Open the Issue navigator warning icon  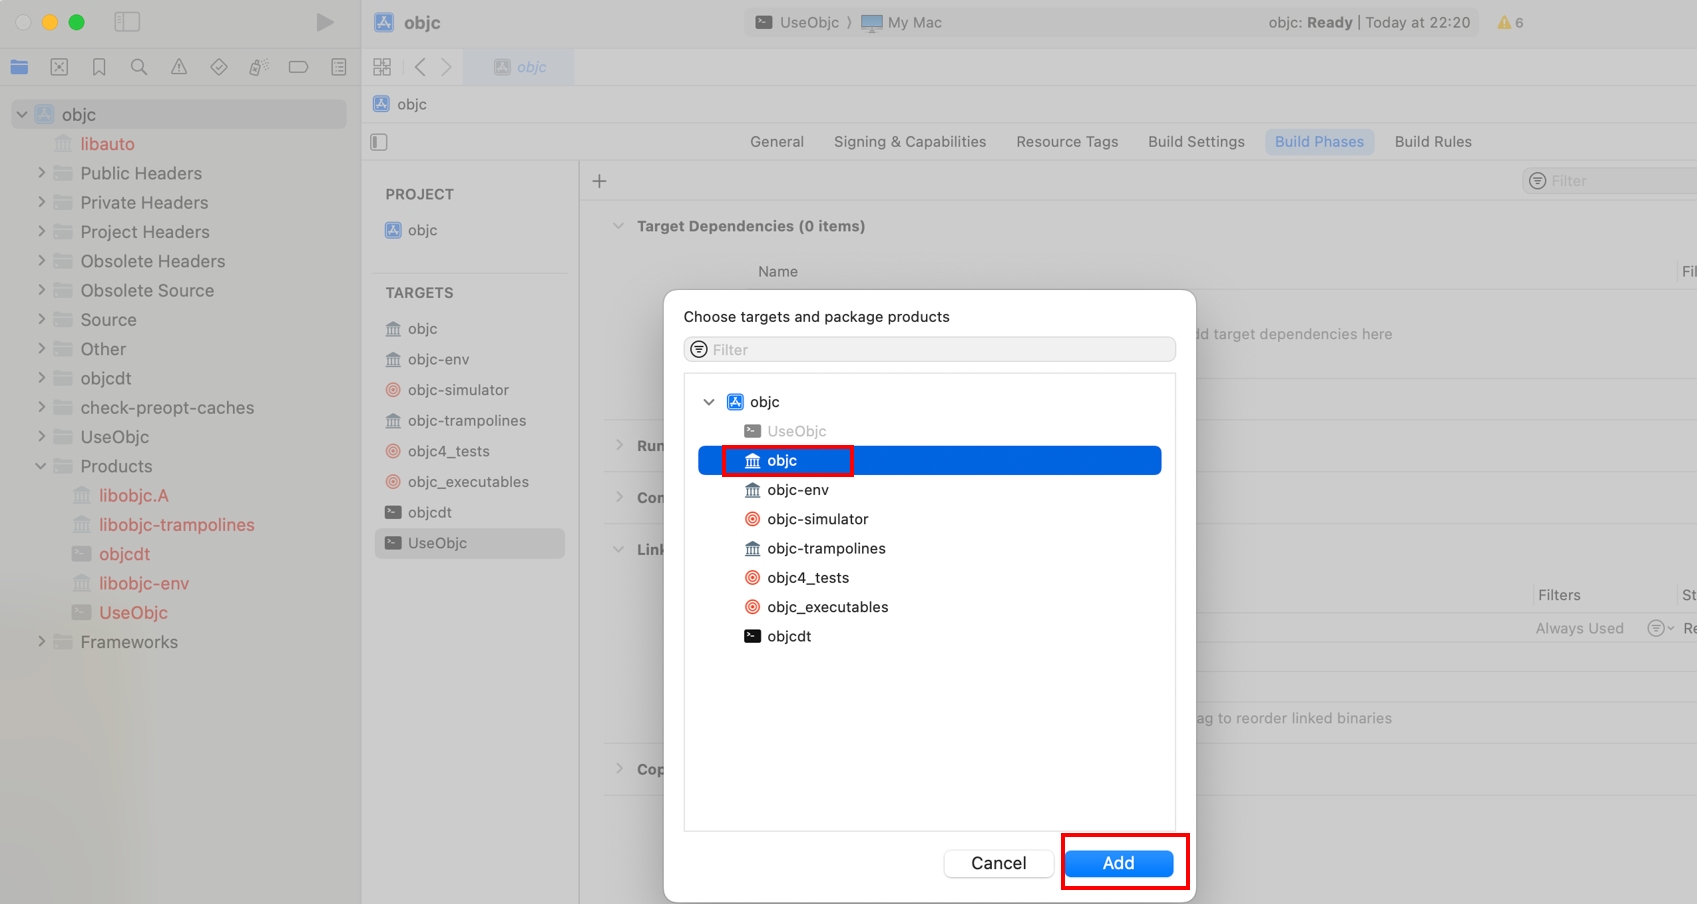point(179,67)
